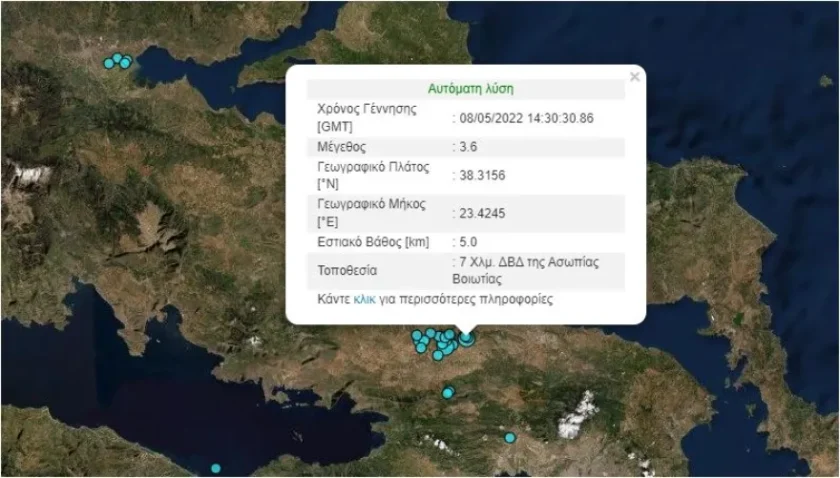Click the Αυτόματη λύση popup header
The height and width of the screenshot is (478, 840).
click(470, 88)
